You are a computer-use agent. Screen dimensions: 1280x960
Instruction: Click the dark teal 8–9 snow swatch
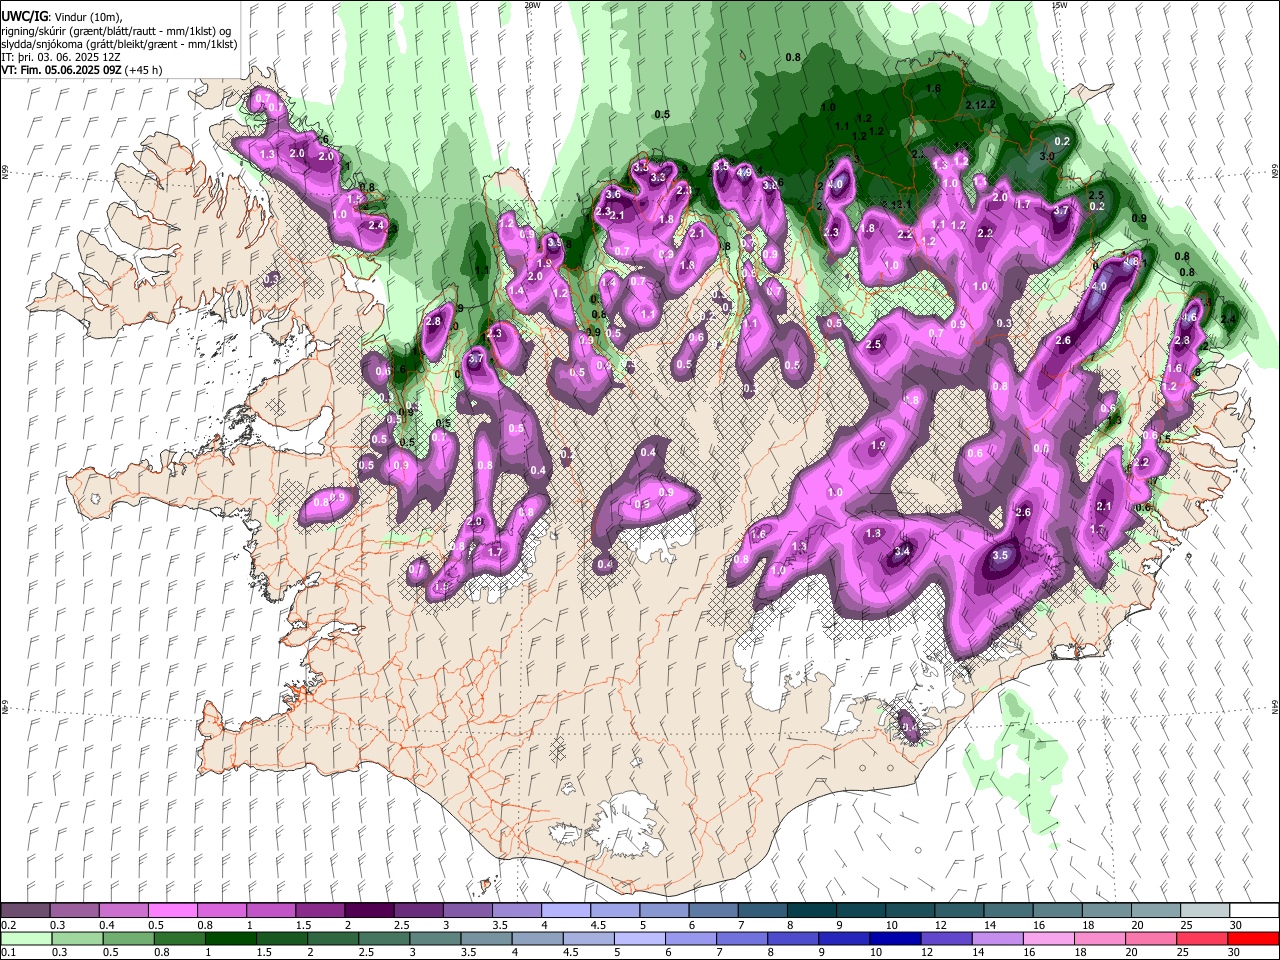(812, 910)
